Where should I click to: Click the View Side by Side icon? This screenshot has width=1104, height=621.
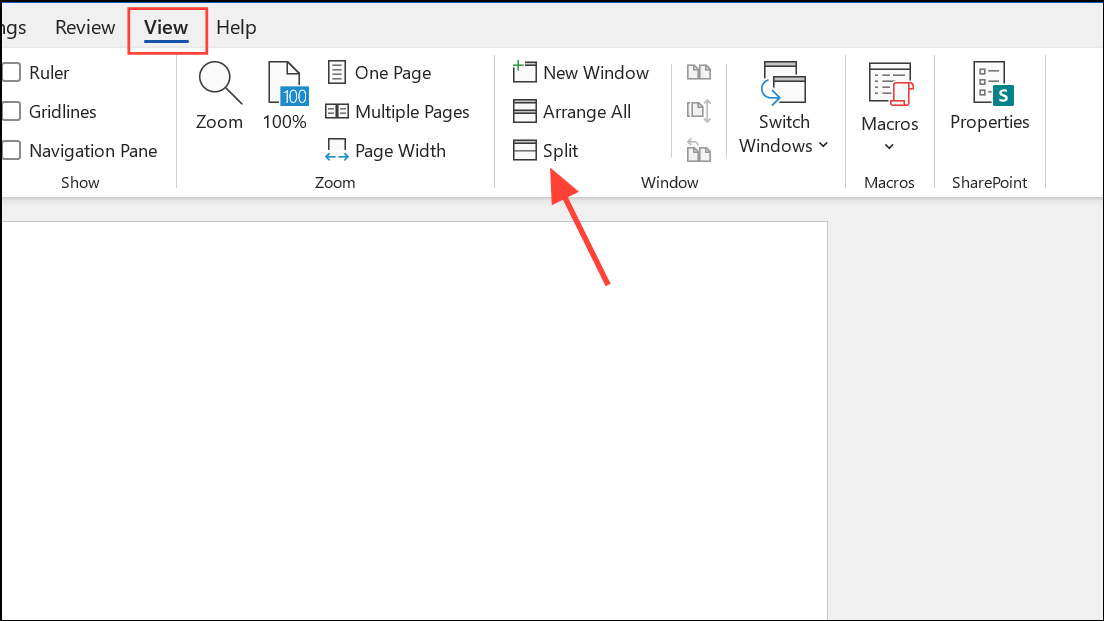[699, 72]
